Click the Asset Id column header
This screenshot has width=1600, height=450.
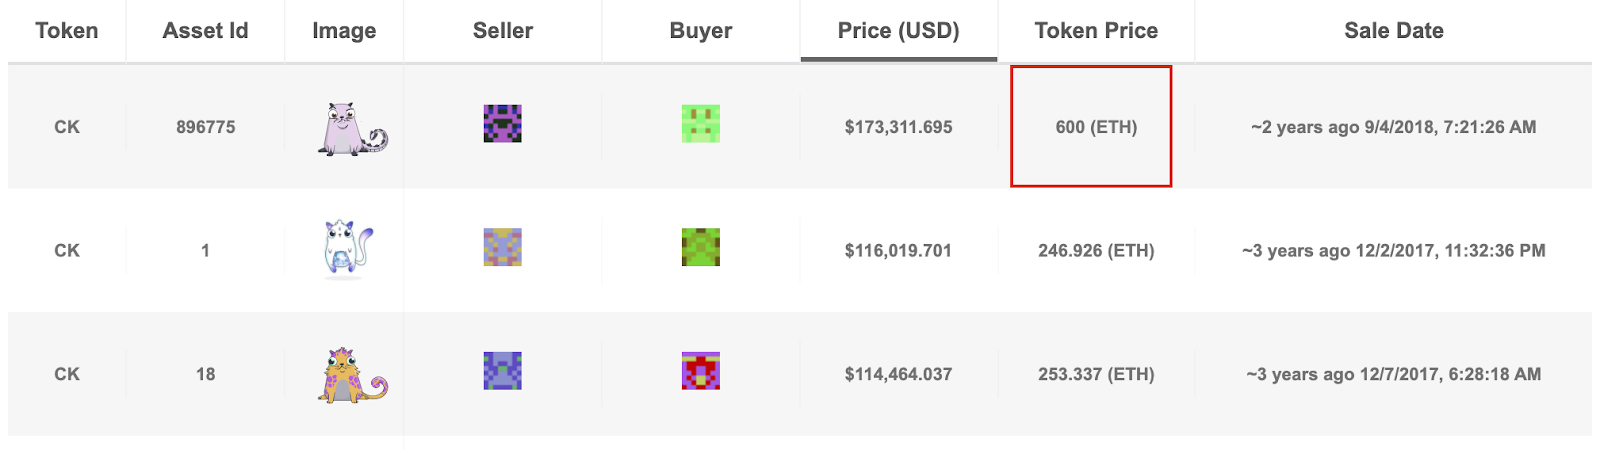point(205,31)
